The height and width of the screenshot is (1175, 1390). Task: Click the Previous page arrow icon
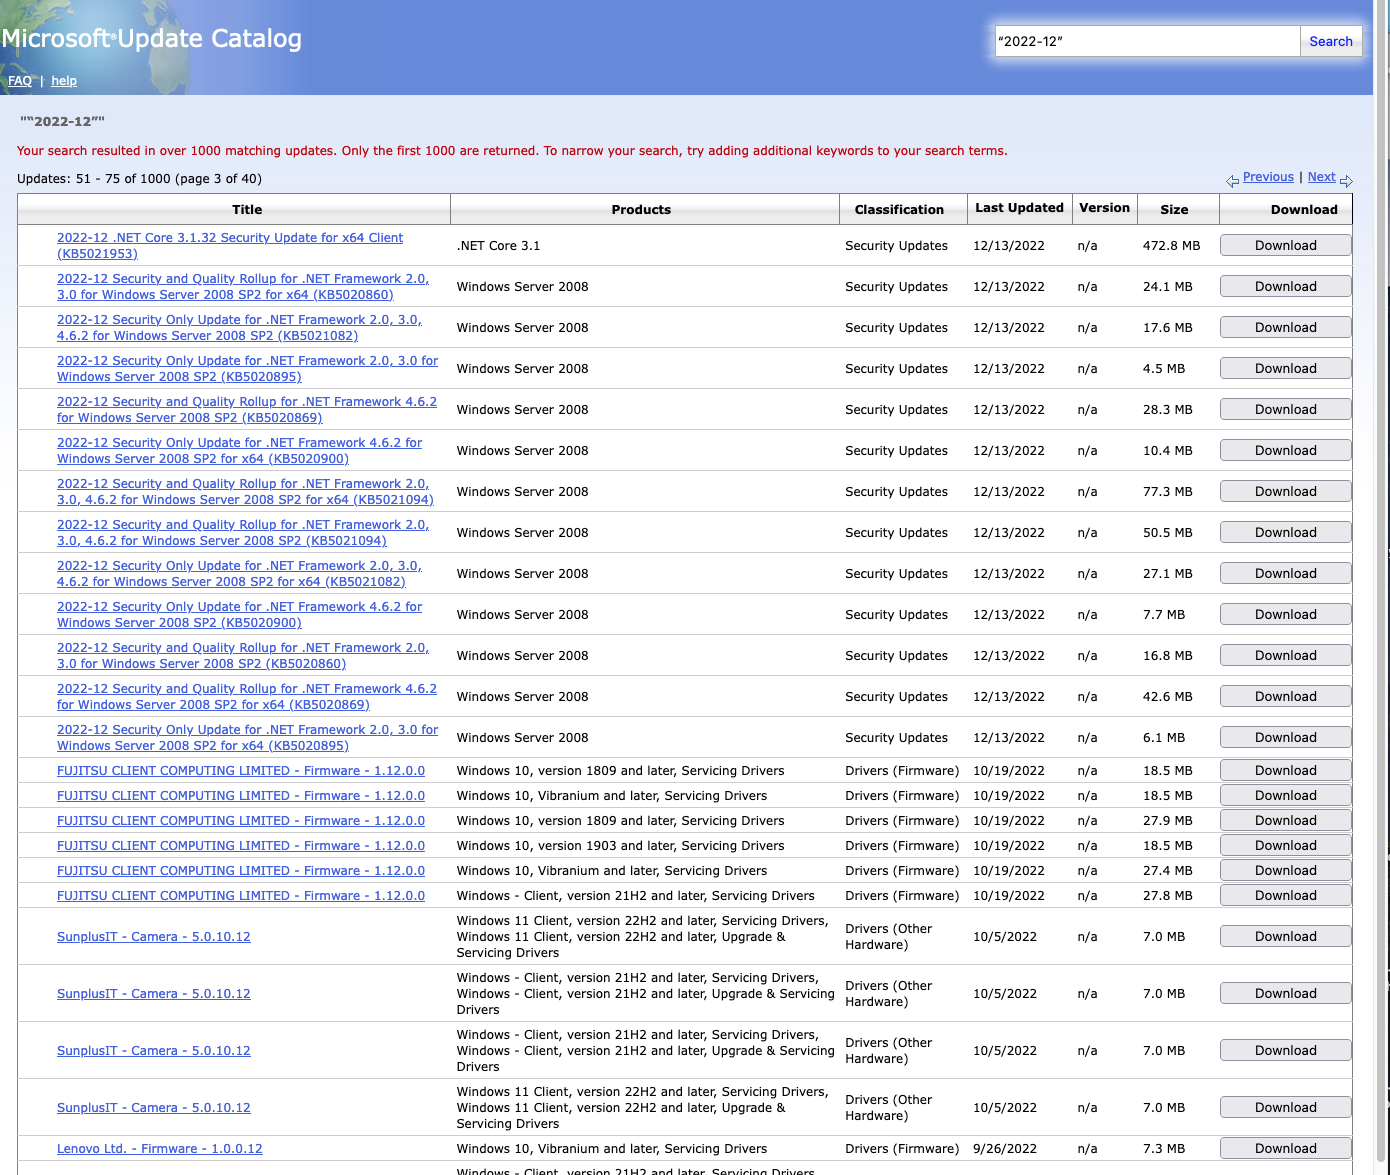tap(1232, 181)
